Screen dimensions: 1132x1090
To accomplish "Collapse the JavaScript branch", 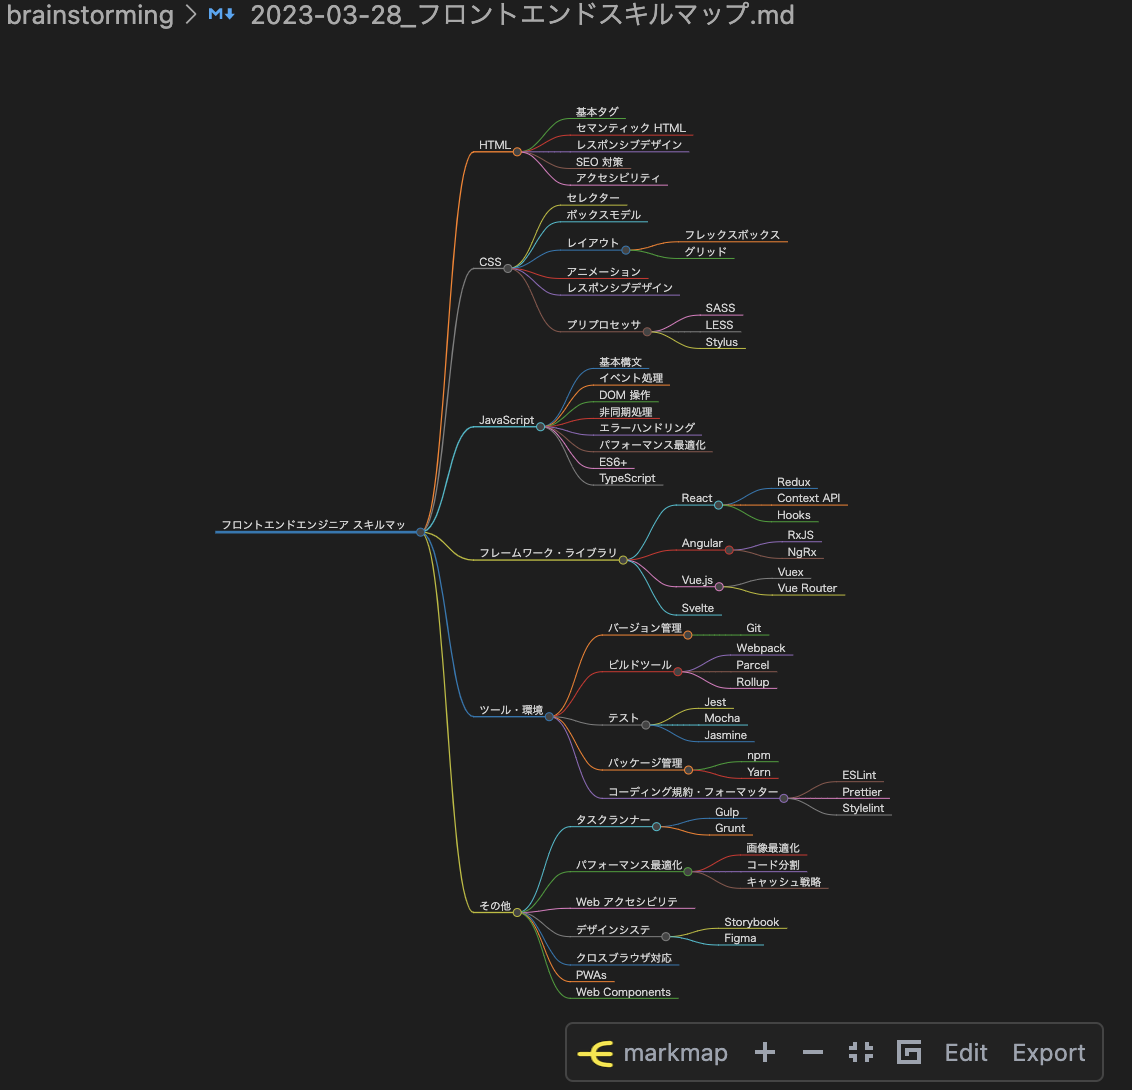I will click(541, 425).
